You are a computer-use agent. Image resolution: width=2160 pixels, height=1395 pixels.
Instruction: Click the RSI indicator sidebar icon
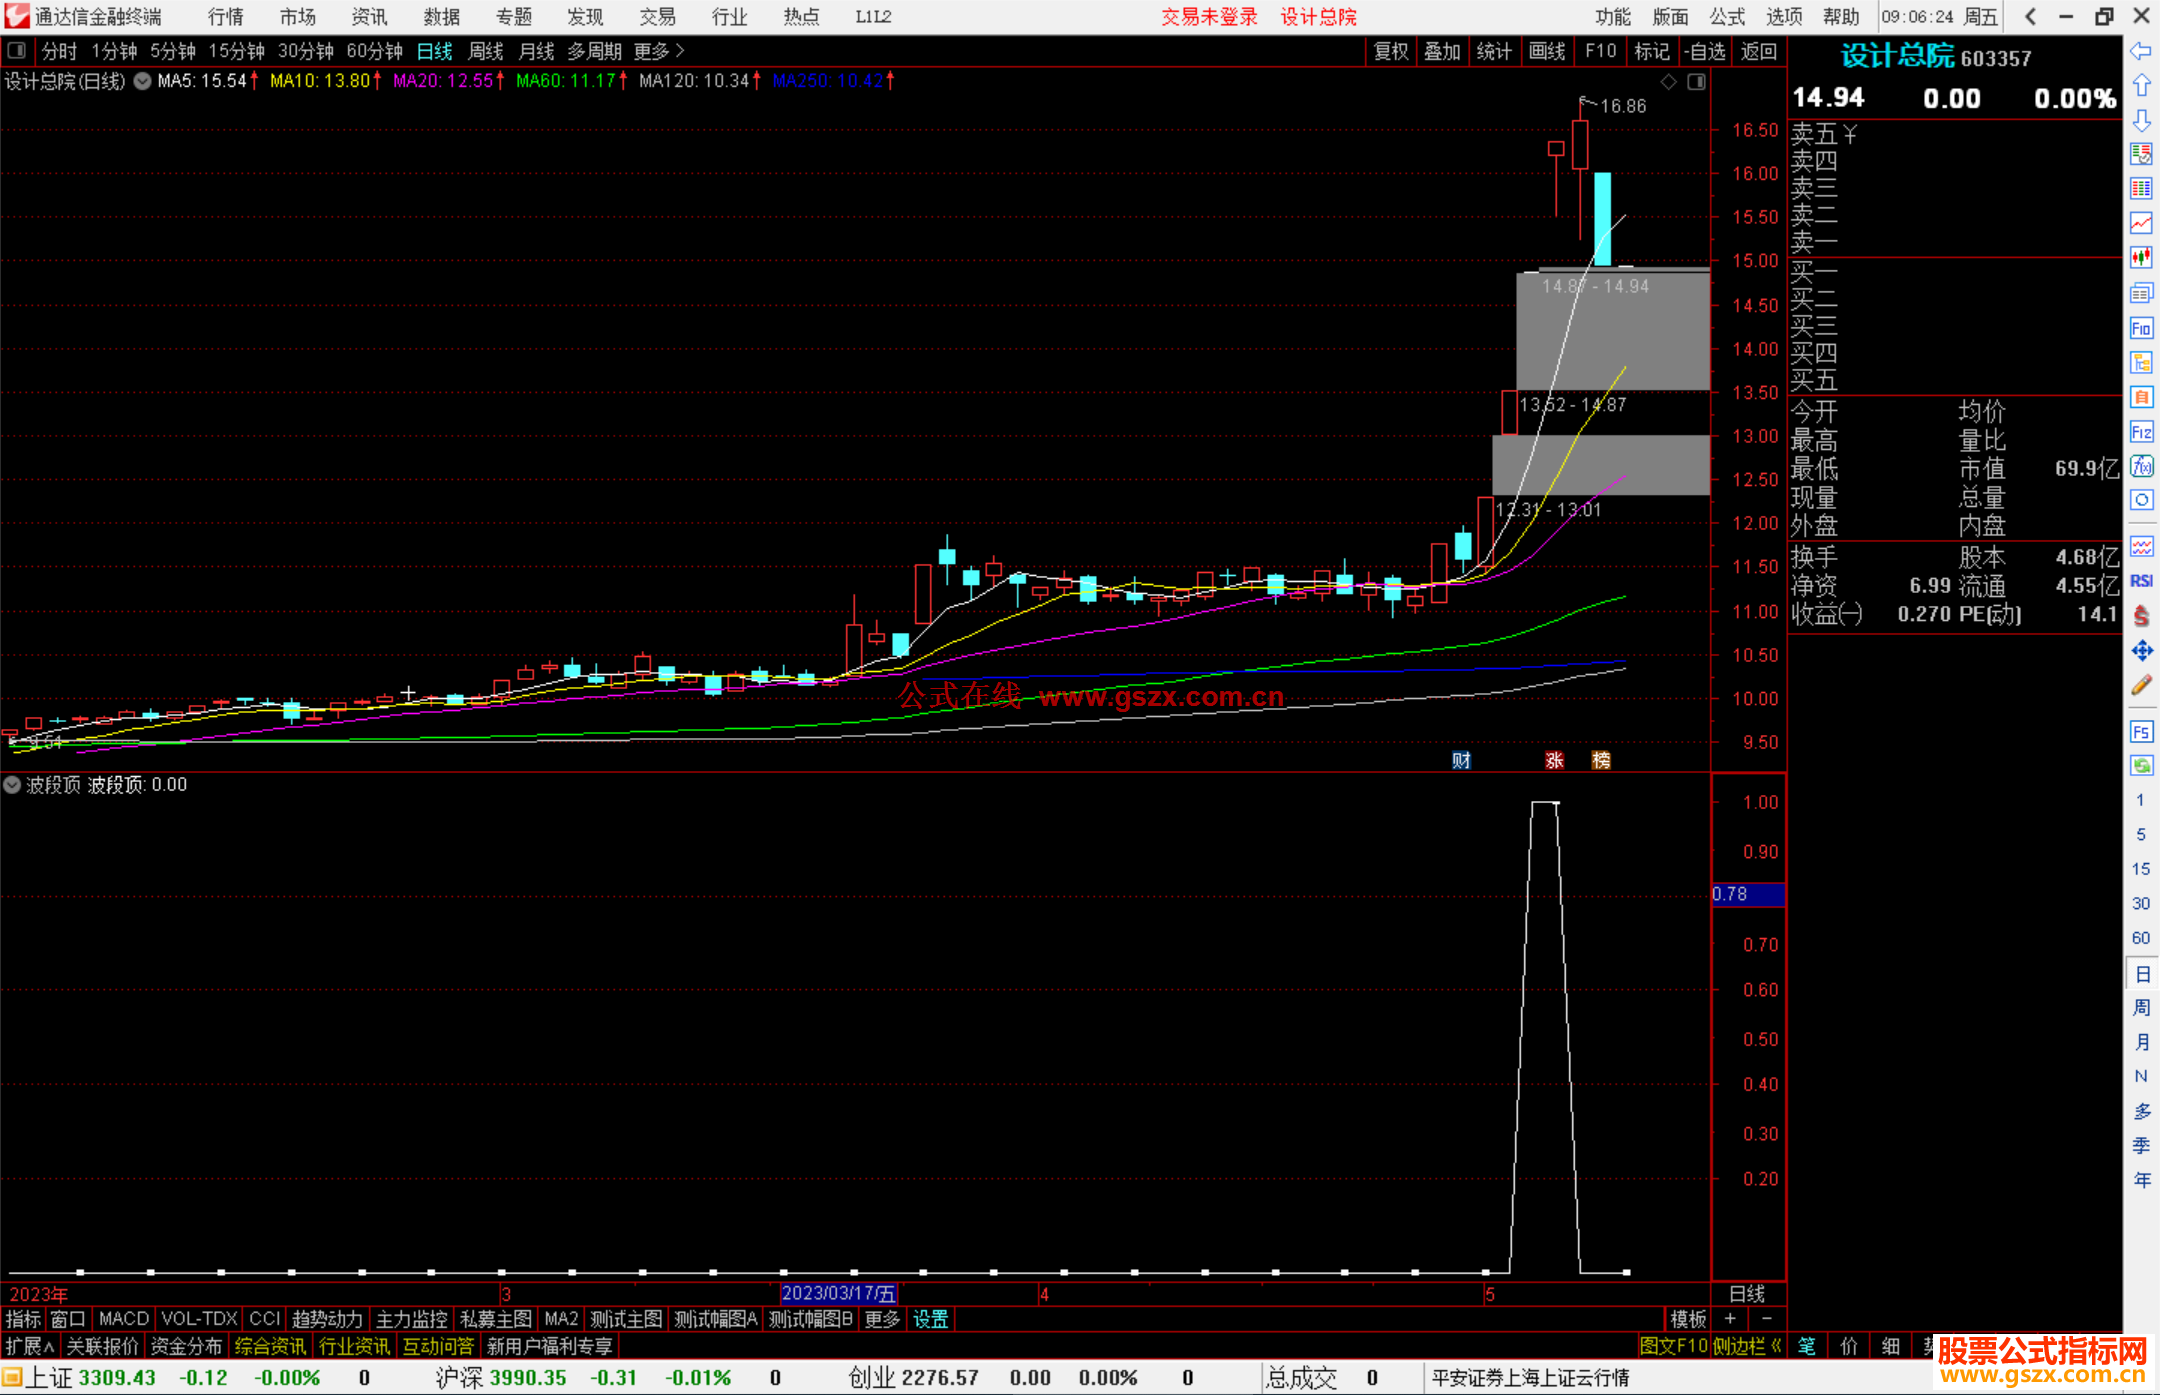pyautogui.click(x=2141, y=581)
